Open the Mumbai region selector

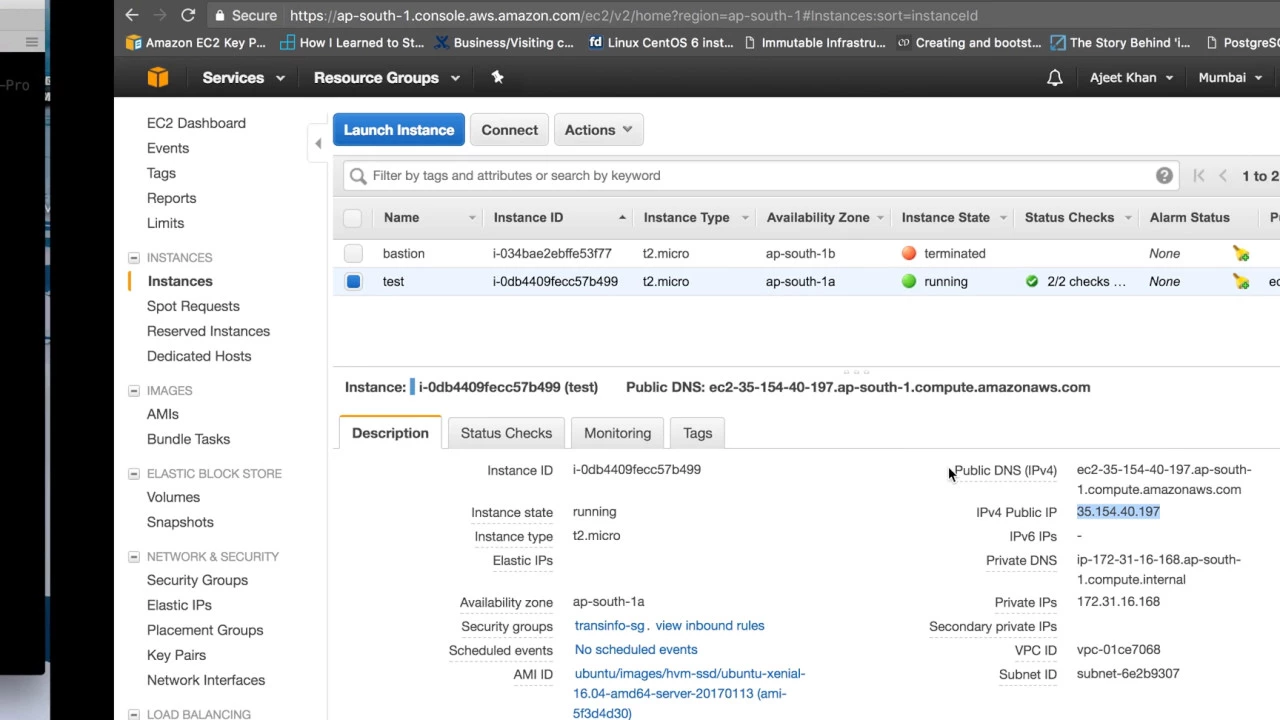1230,77
